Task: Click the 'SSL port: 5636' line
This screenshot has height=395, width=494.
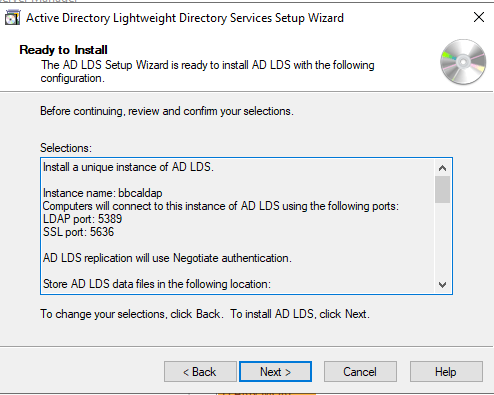Action: (78, 232)
